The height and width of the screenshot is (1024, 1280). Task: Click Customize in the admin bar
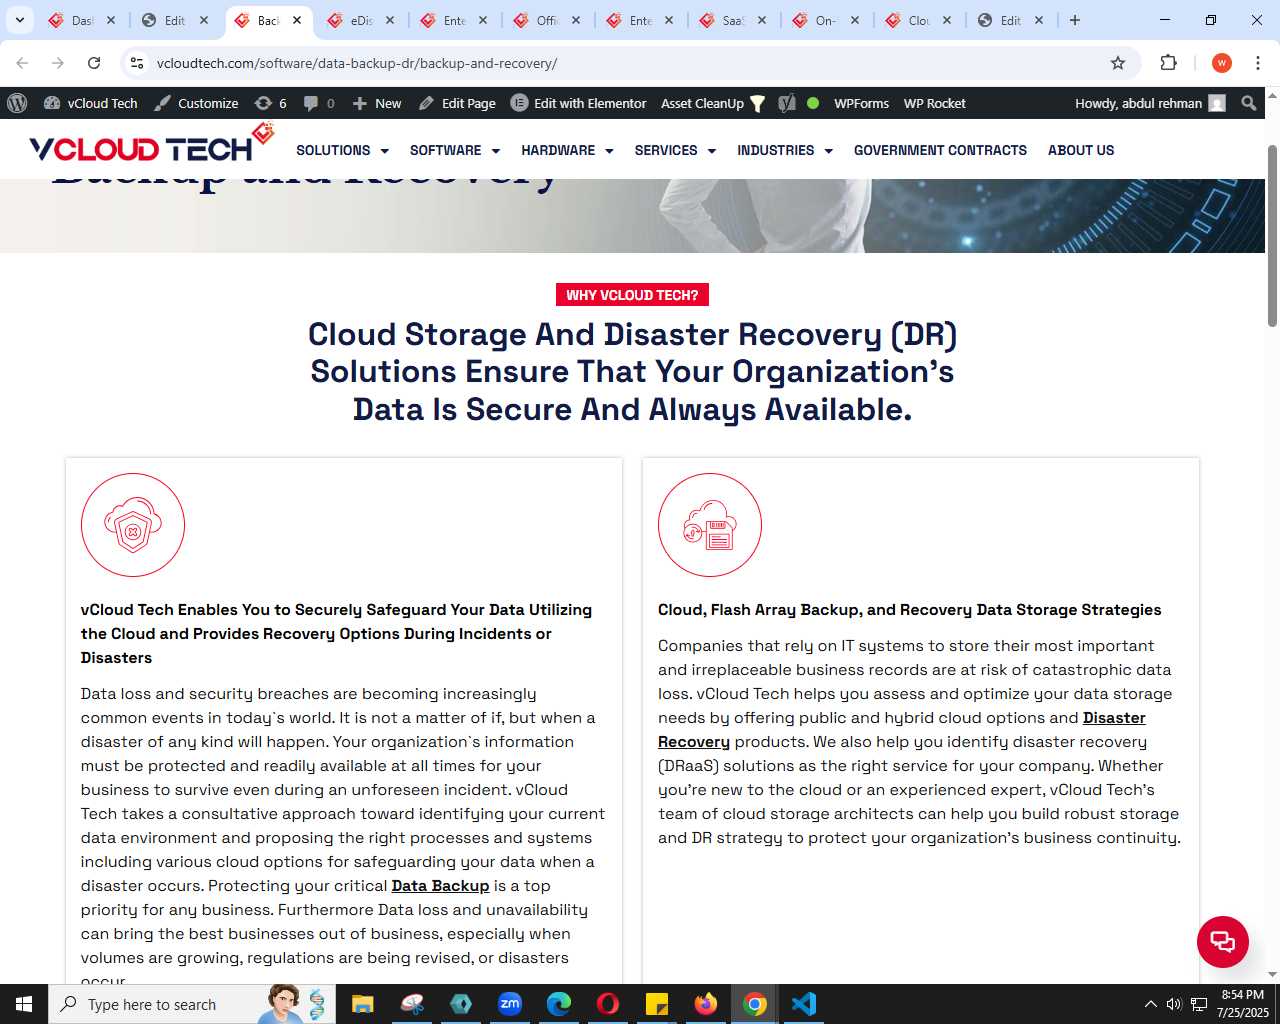coord(196,103)
